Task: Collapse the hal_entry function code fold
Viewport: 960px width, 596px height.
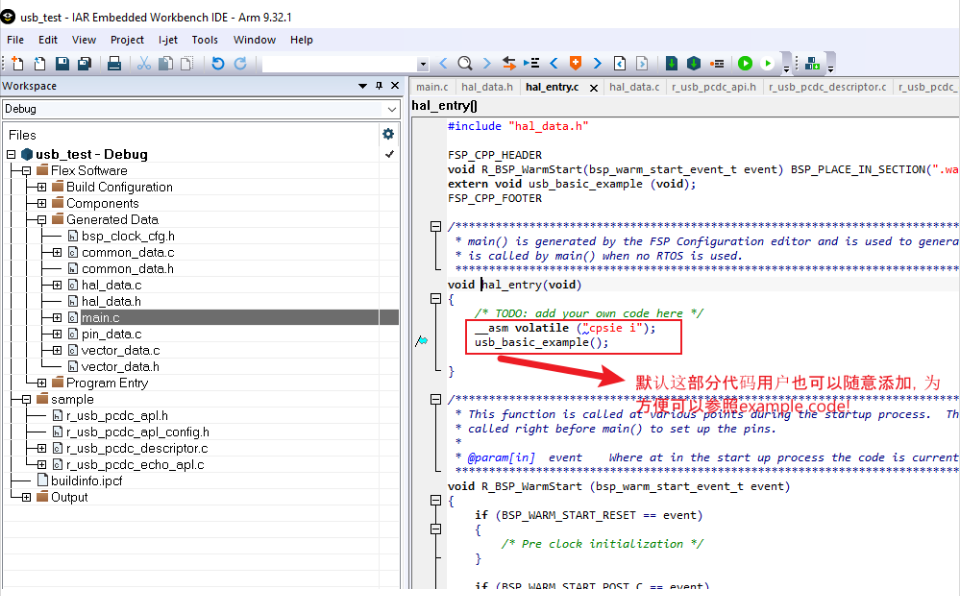Action: (436, 298)
